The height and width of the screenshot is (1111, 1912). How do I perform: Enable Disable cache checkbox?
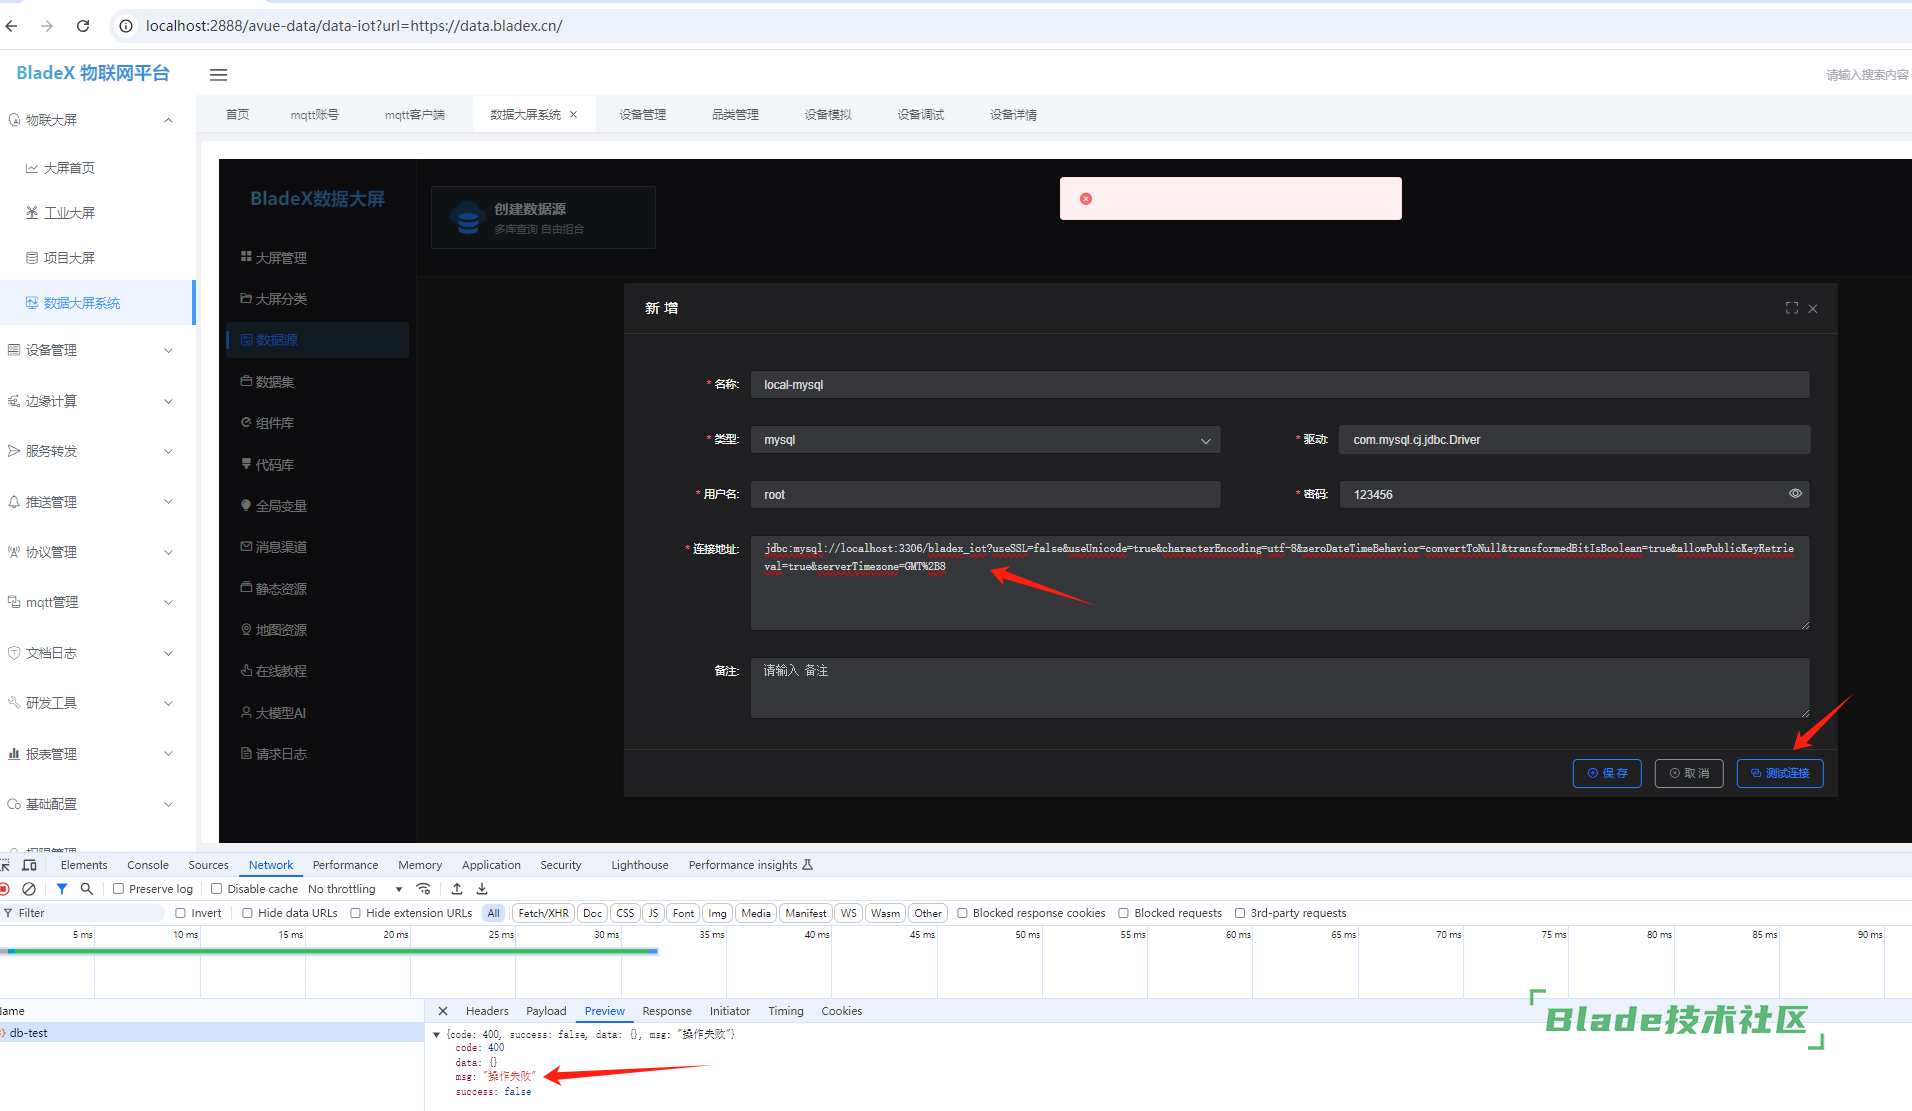(x=216, y=889)
